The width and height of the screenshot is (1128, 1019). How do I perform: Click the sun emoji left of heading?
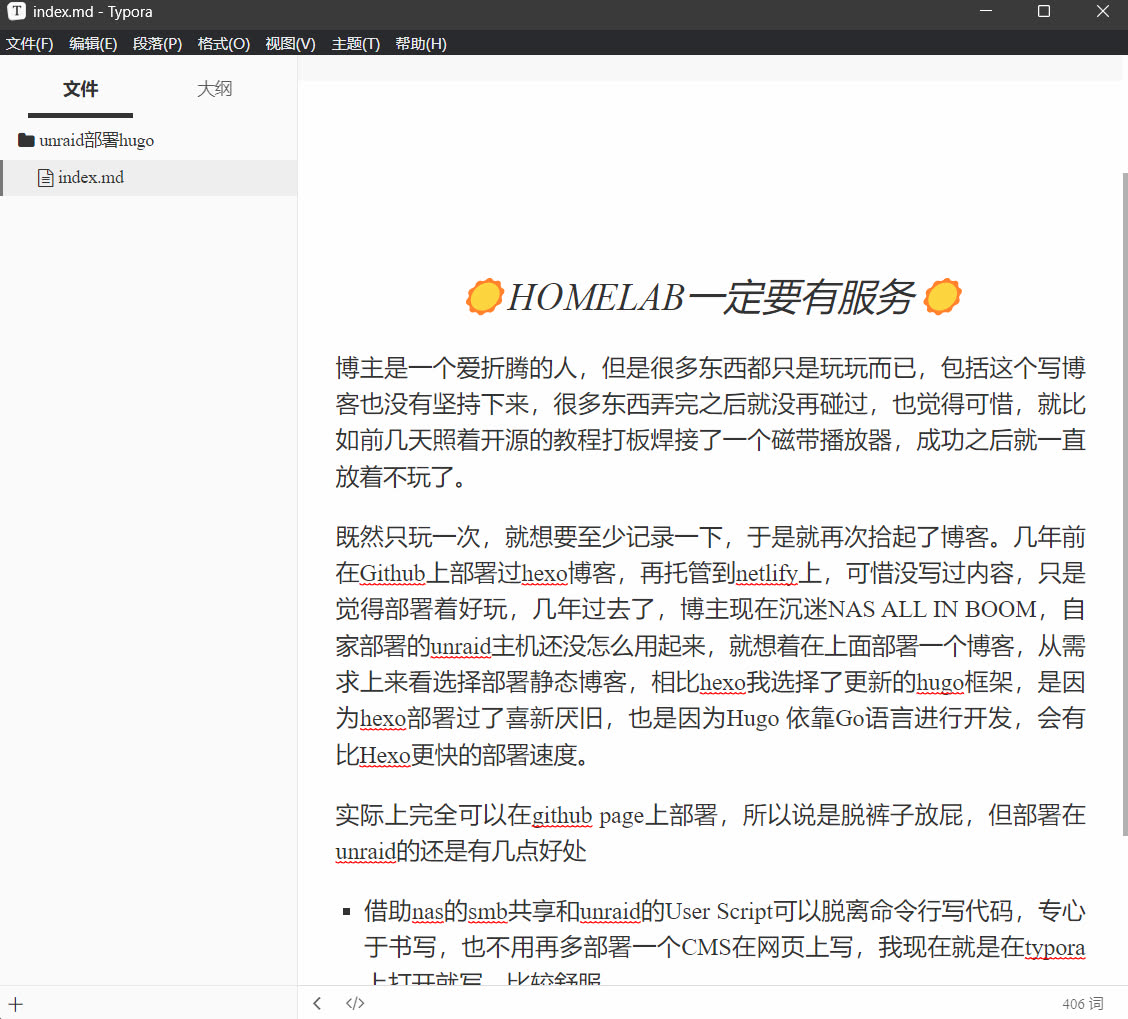(484, 297)
